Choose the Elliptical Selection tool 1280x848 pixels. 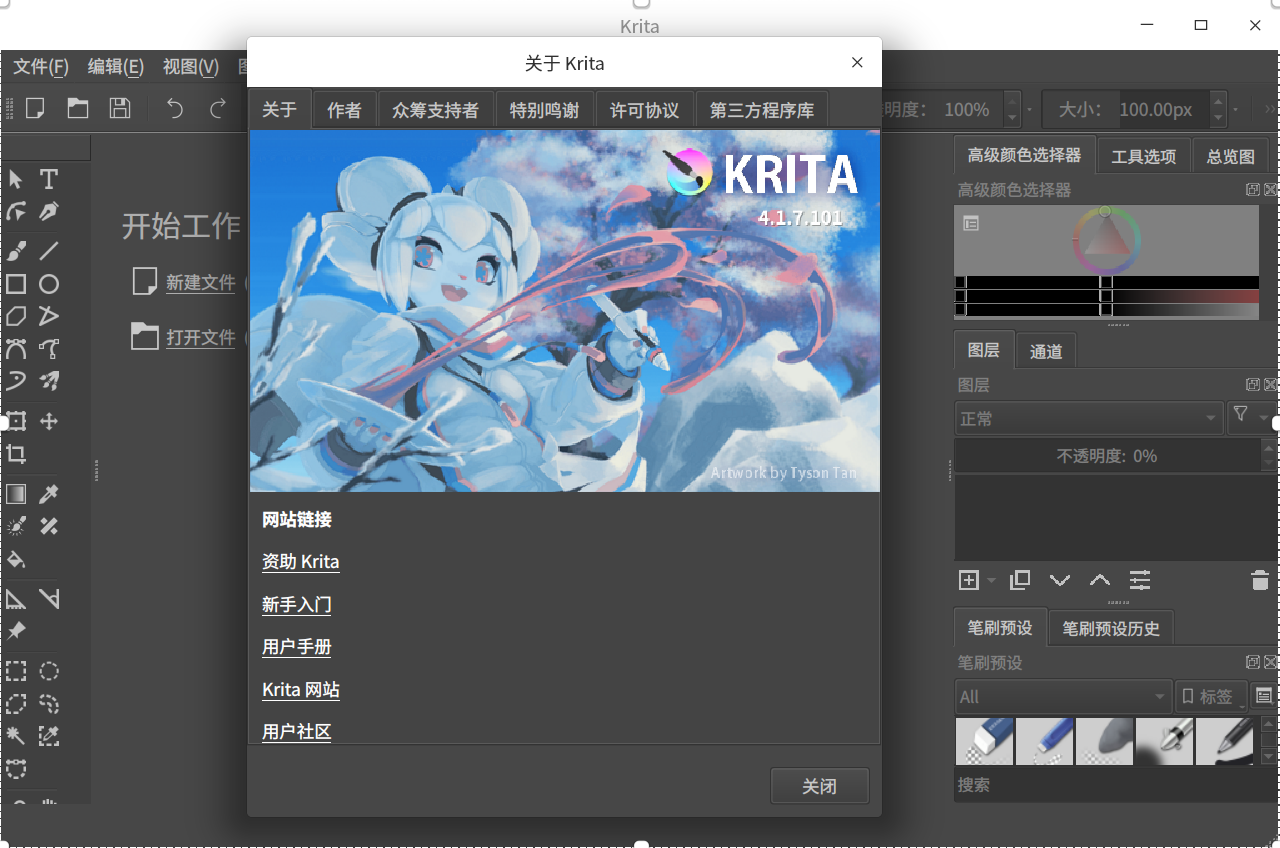(49, 671)
